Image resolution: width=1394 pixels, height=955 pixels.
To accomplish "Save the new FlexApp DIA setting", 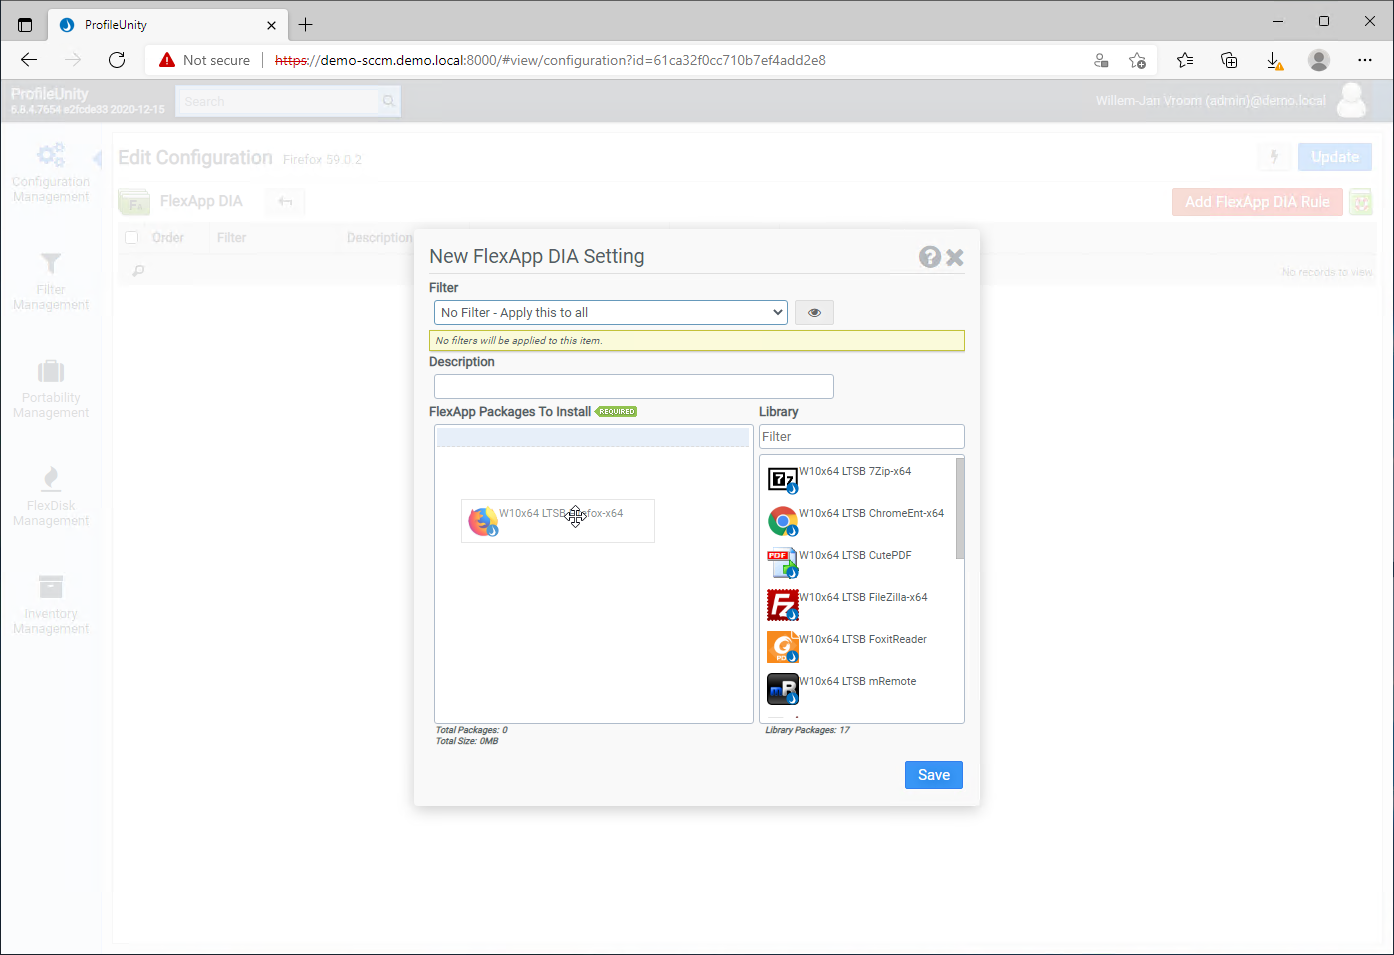I will (933, 774).
